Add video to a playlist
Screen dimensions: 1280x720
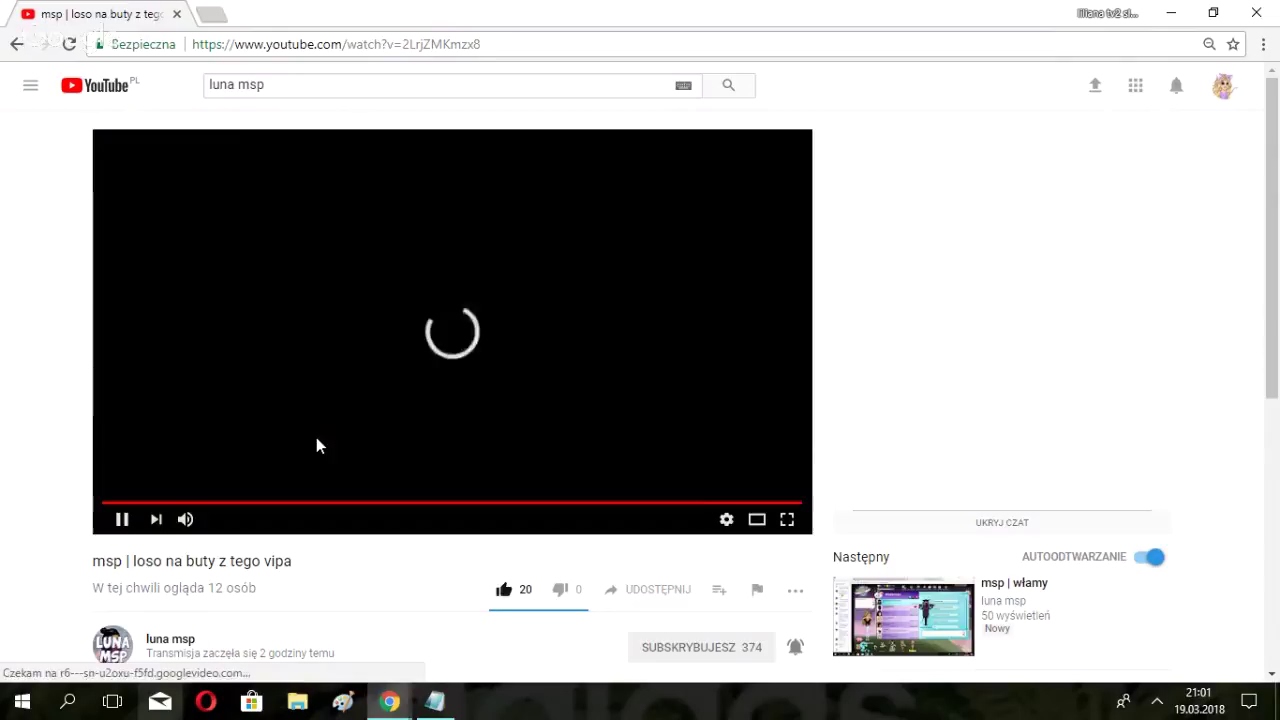click(x=719, y=589)
